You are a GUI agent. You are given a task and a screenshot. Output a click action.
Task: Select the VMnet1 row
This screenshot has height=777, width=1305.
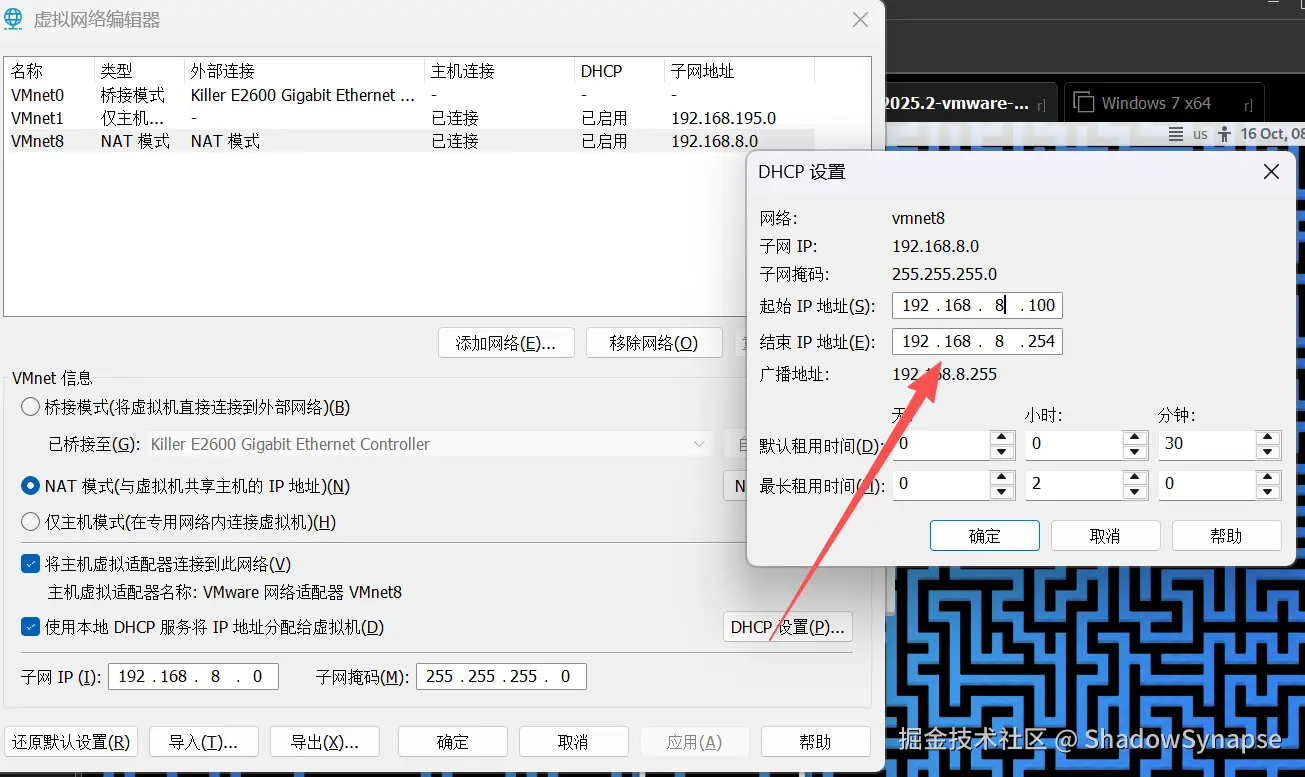coord(410,118)
